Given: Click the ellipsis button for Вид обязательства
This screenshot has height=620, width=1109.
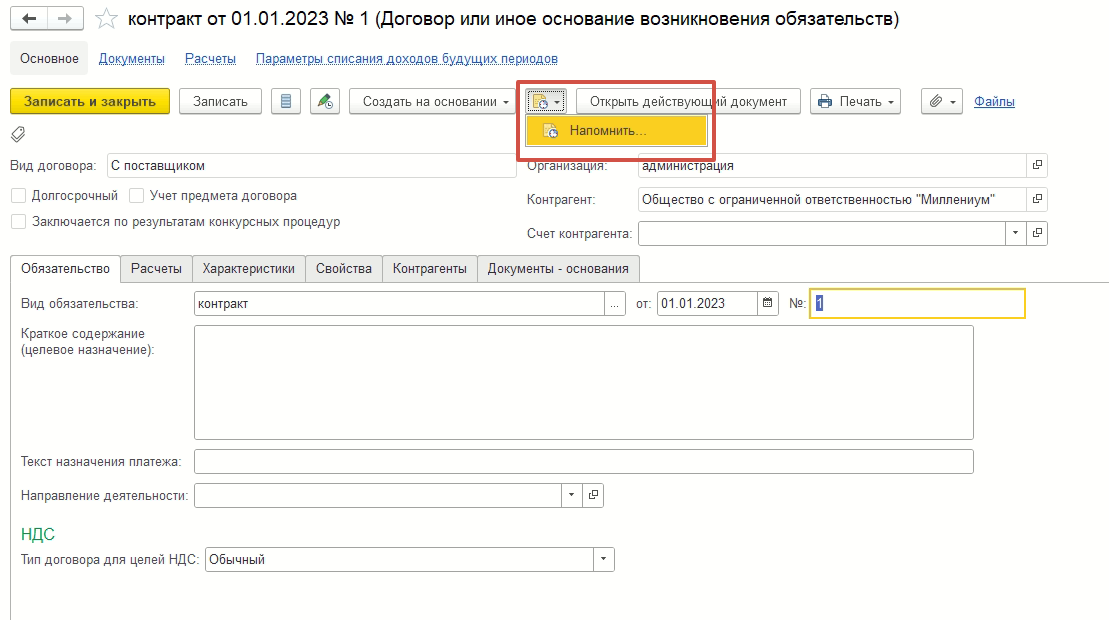Looking at the screenshot, I should pyautogui.click(x=615, y=304).
